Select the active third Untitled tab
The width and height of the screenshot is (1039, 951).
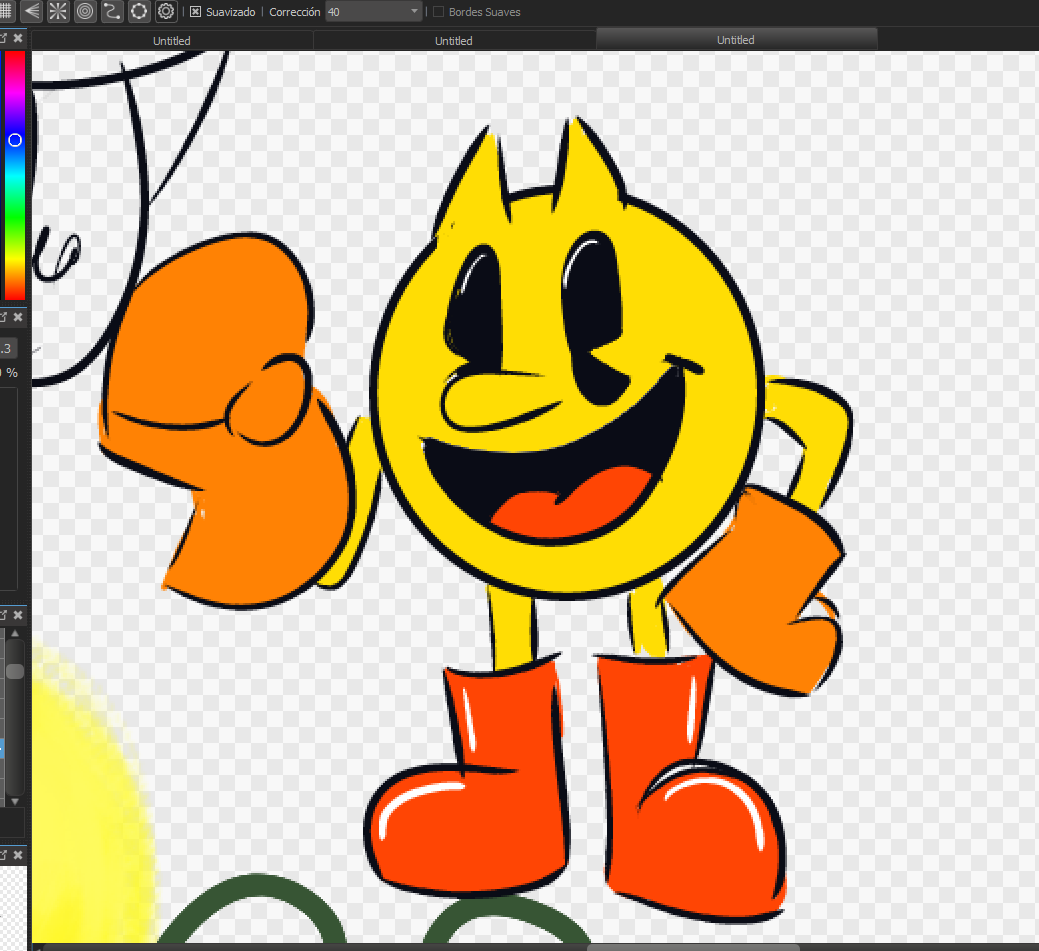click(x=736, y=40)
